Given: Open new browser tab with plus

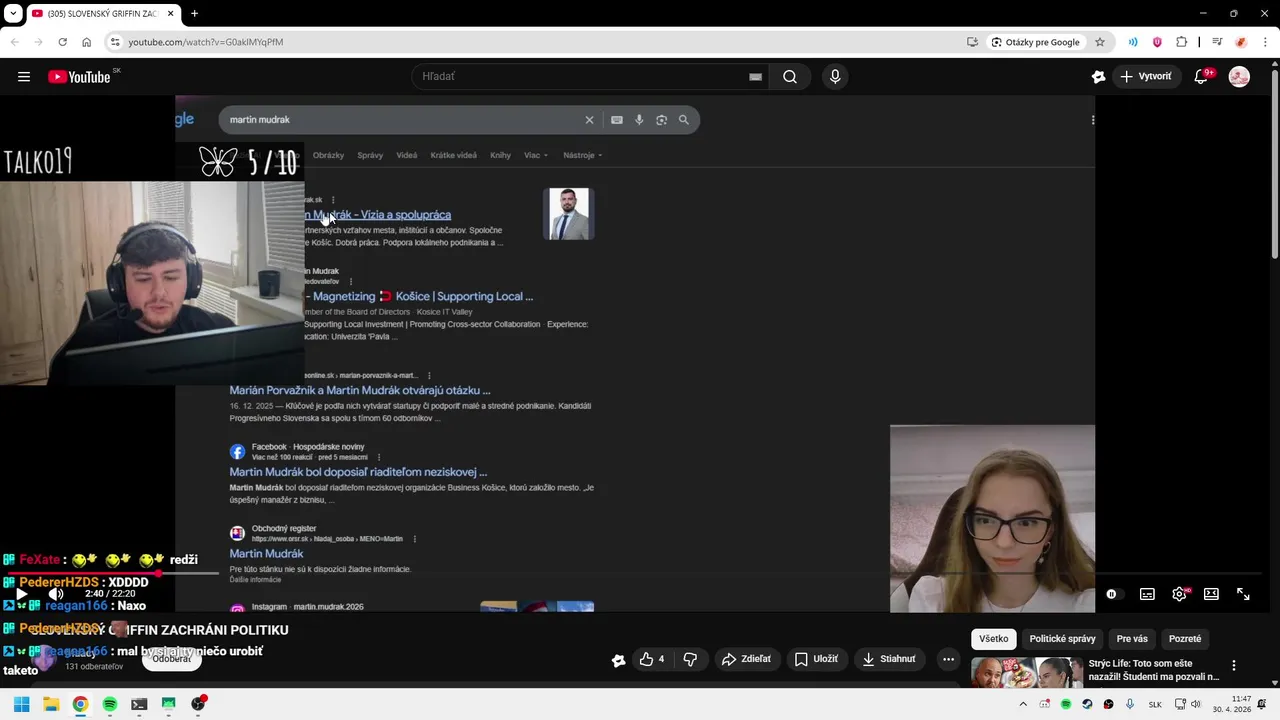Looking at the screenshot, I should pyautogui.click(x=194, y=14).
